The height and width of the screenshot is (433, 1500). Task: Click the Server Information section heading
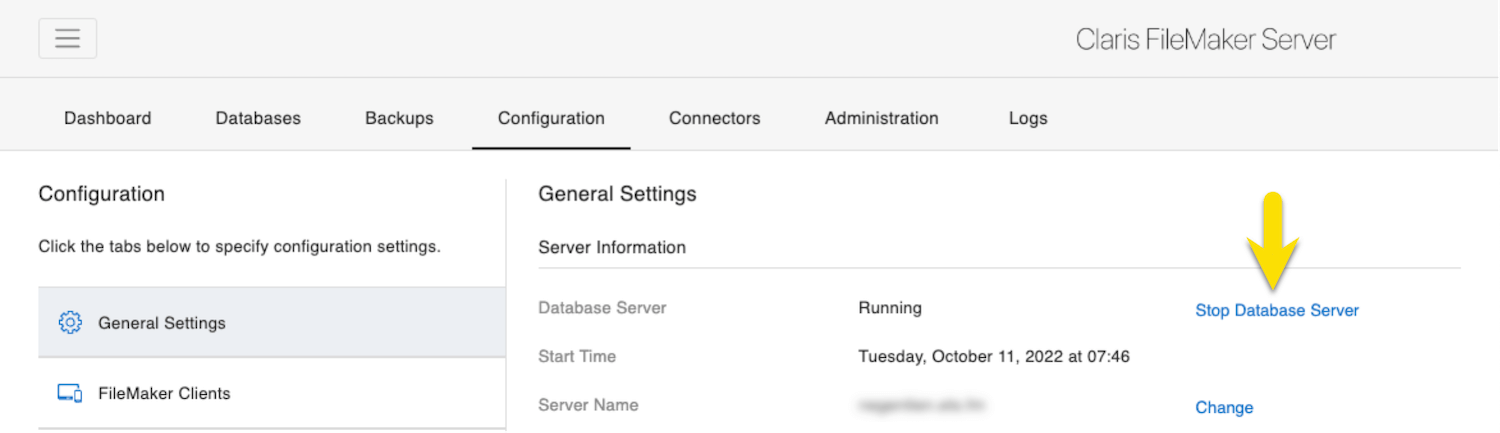612,247
